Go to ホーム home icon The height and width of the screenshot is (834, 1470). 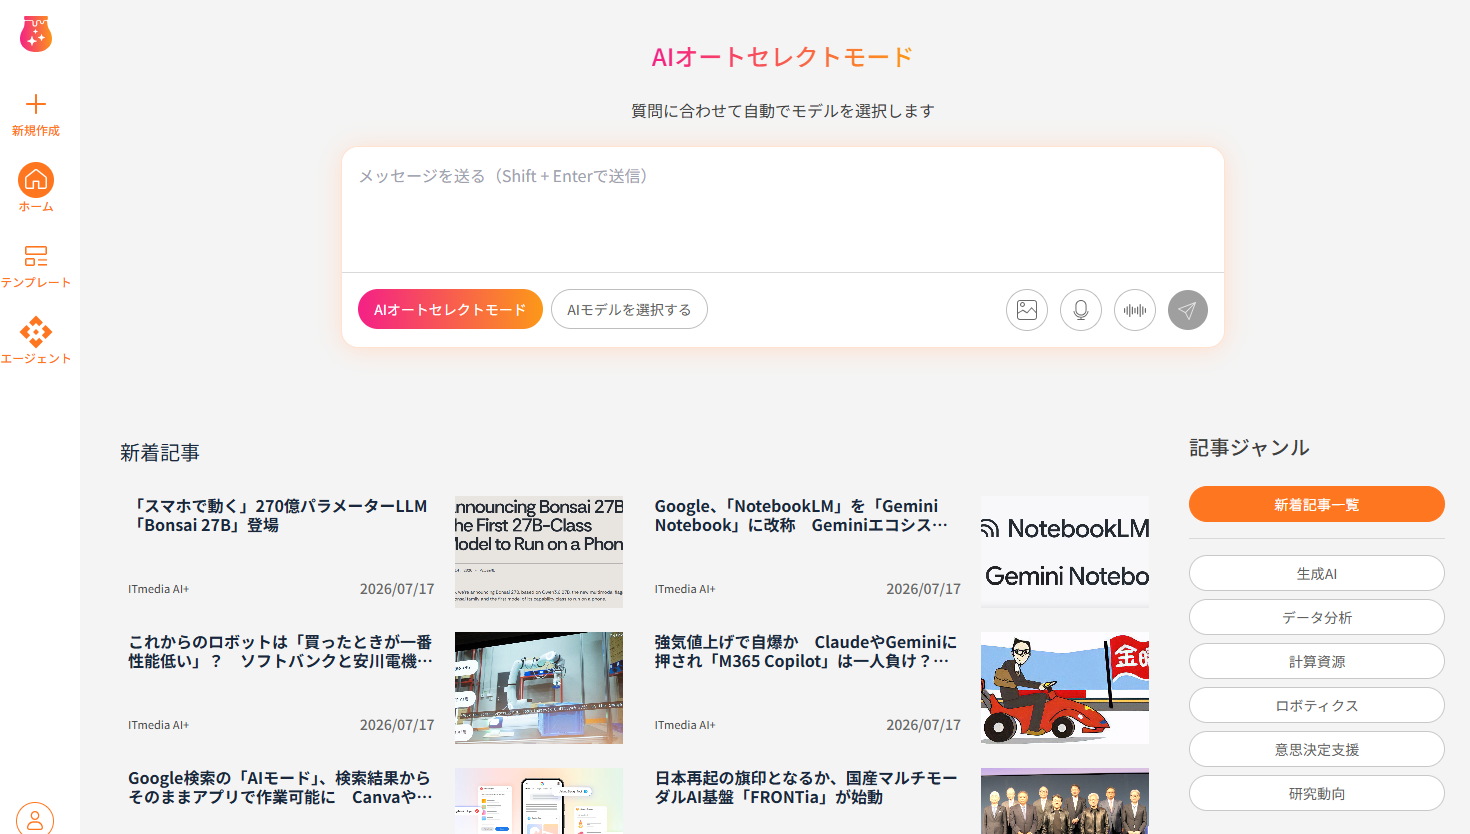point(36,180)
